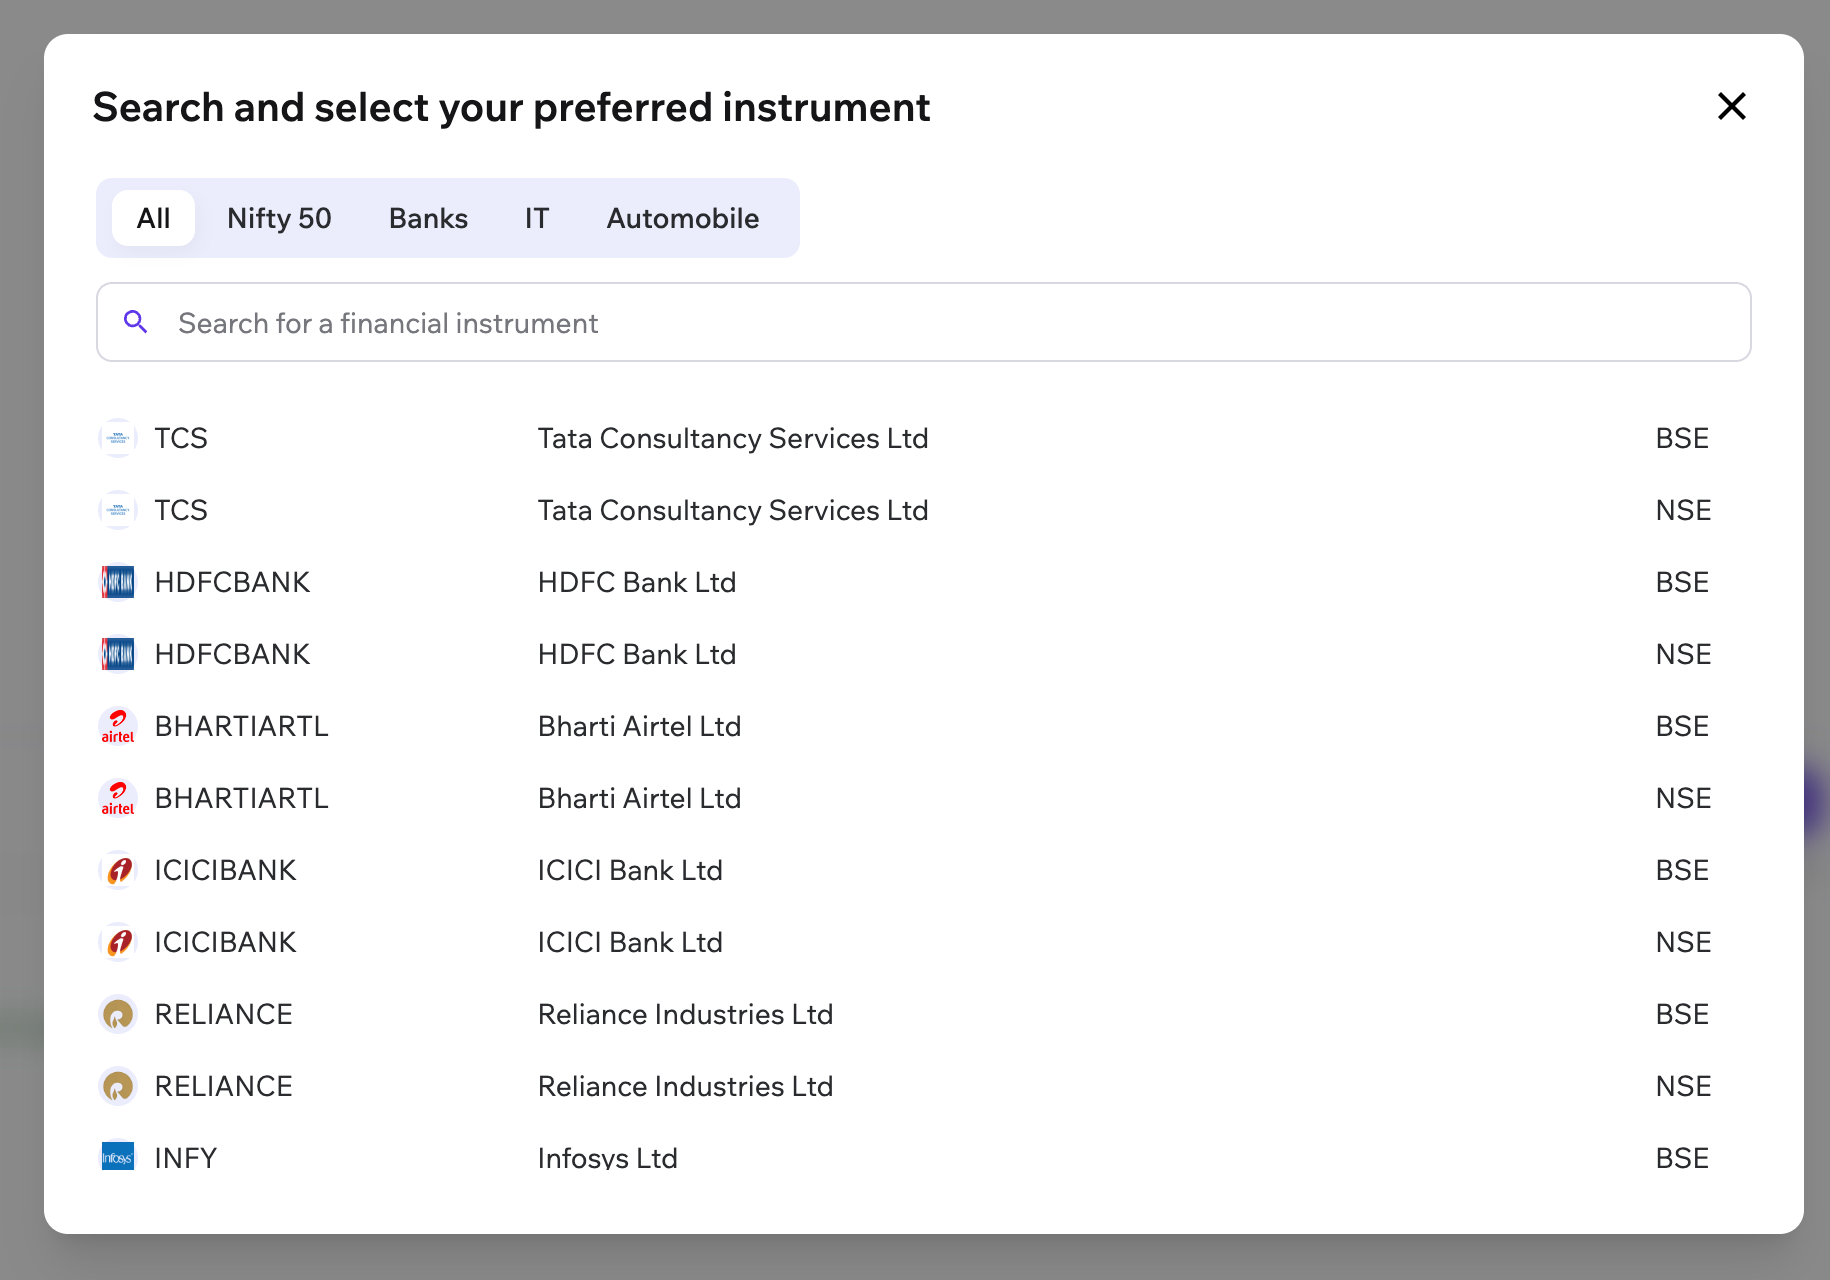The height and width of the screenshot is (1280, 1830).
Task: Click the TCS logo icon beside BSE listing
Action: [x=118, y=438]
